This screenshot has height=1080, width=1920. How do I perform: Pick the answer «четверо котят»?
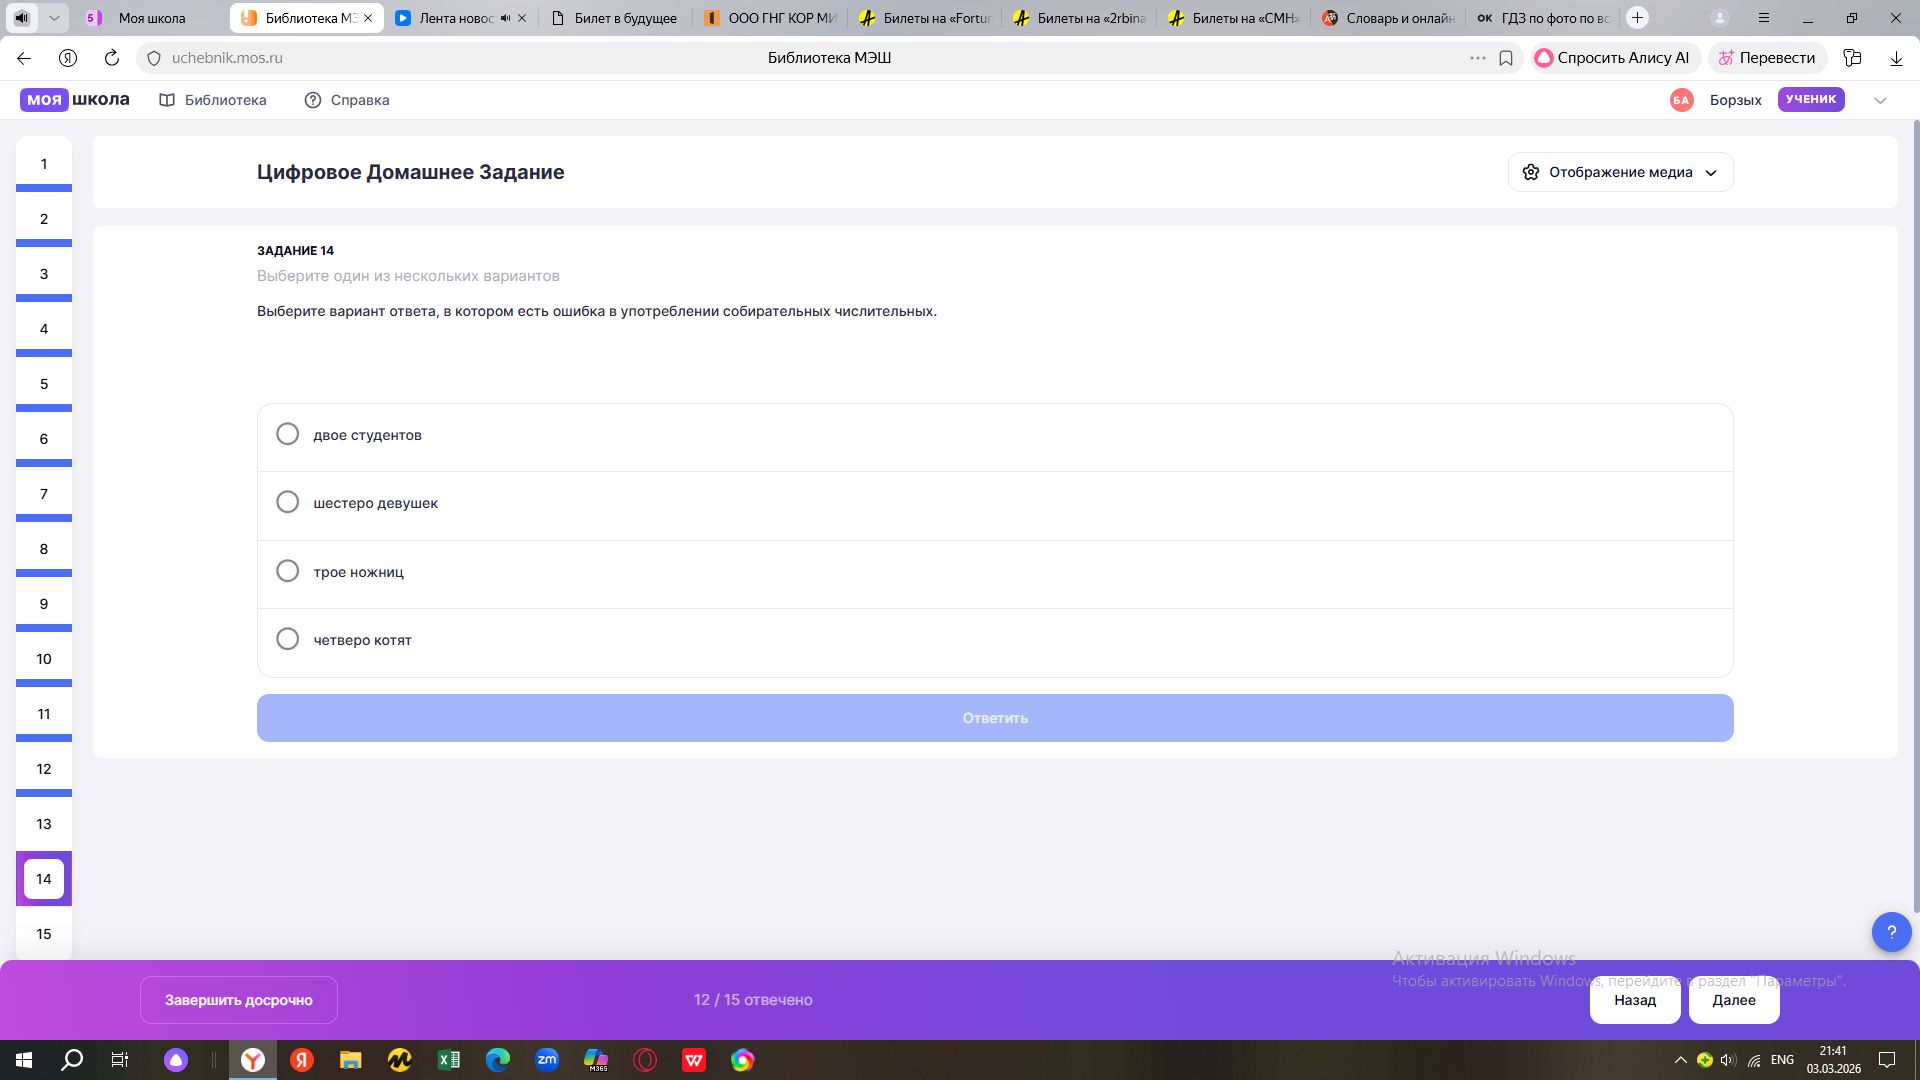click(x=995, y=641)
